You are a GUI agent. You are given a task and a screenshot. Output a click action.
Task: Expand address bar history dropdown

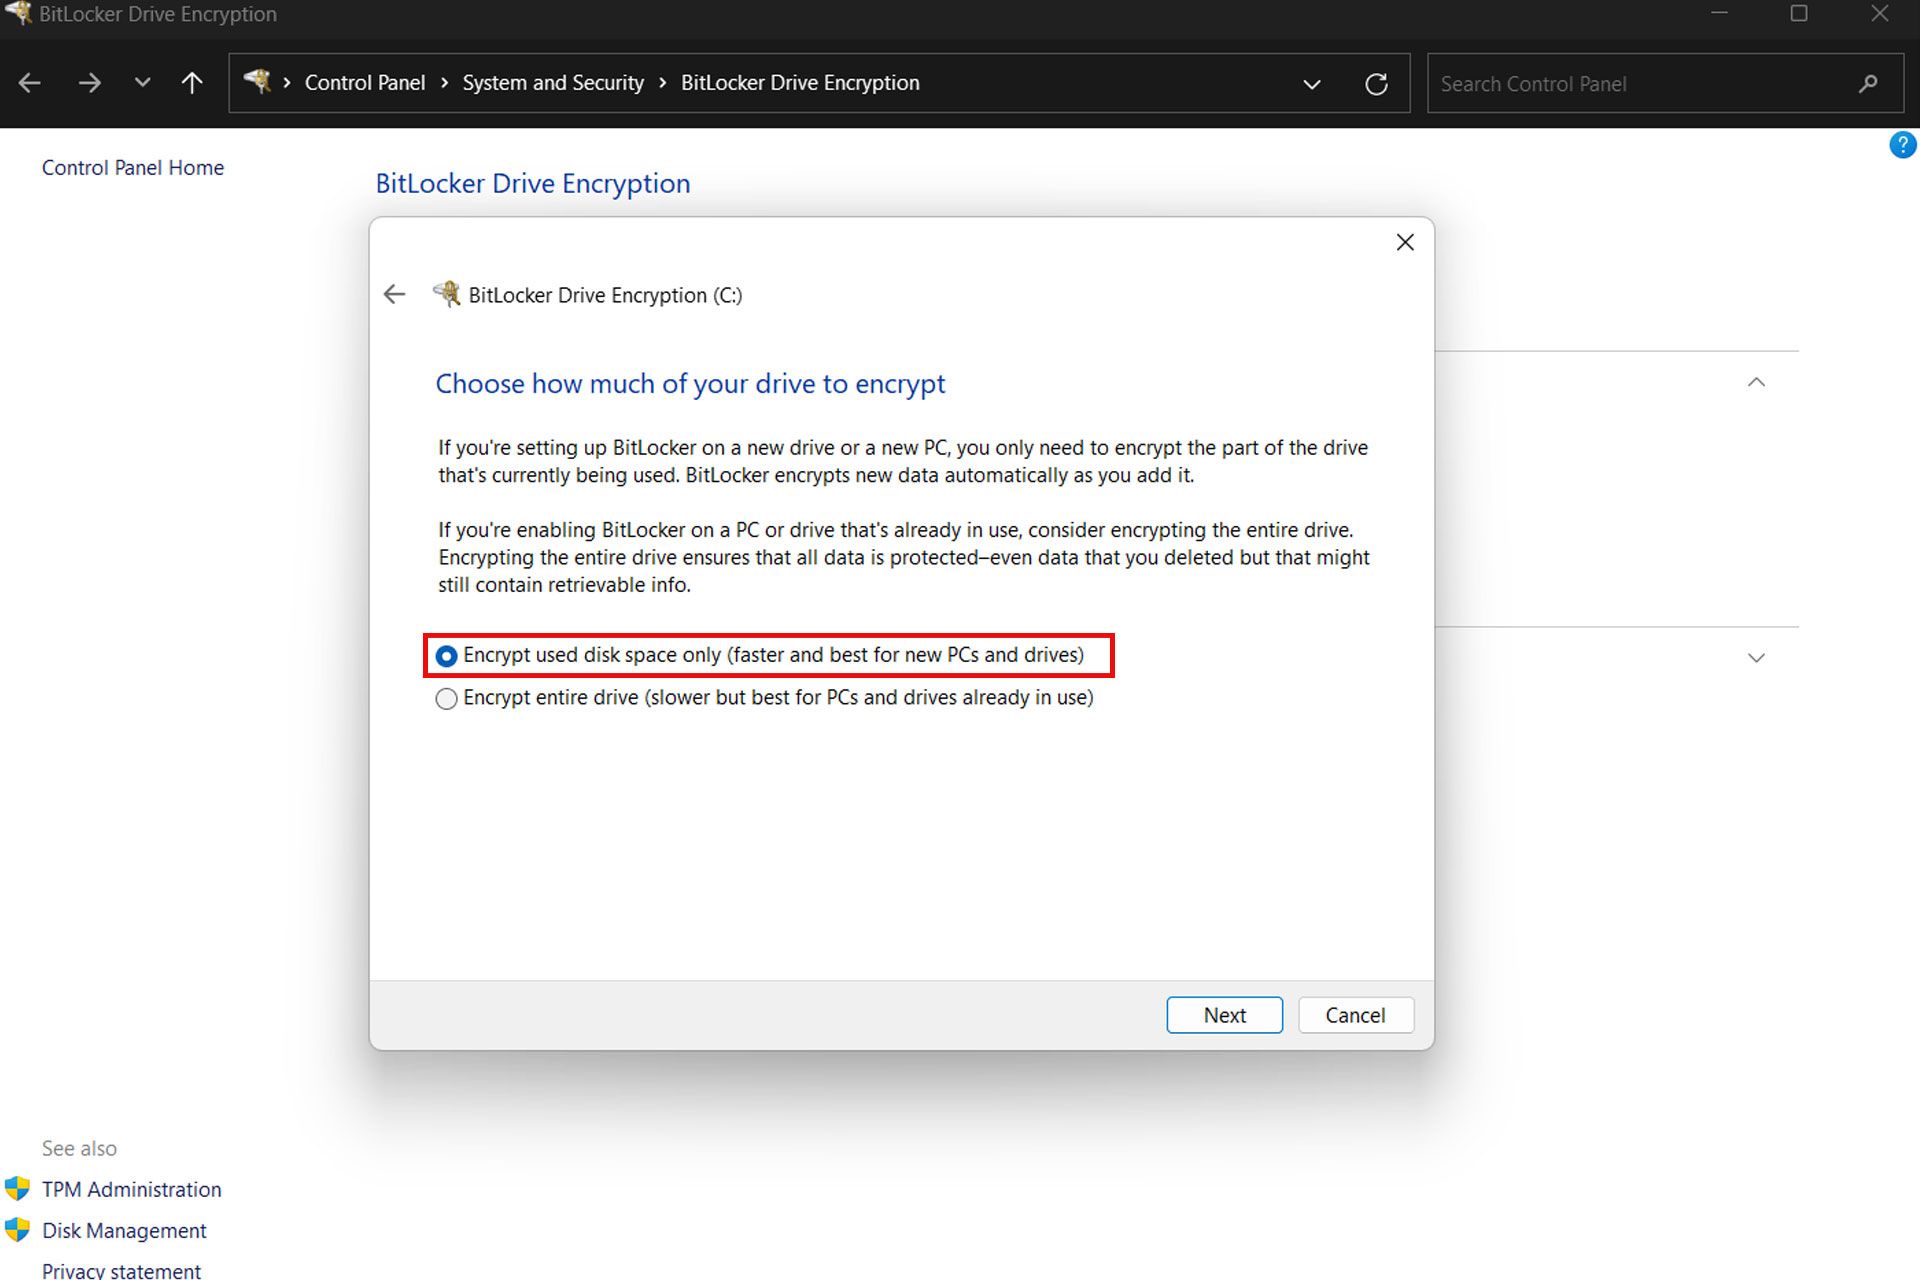[x=1312, y=84]
